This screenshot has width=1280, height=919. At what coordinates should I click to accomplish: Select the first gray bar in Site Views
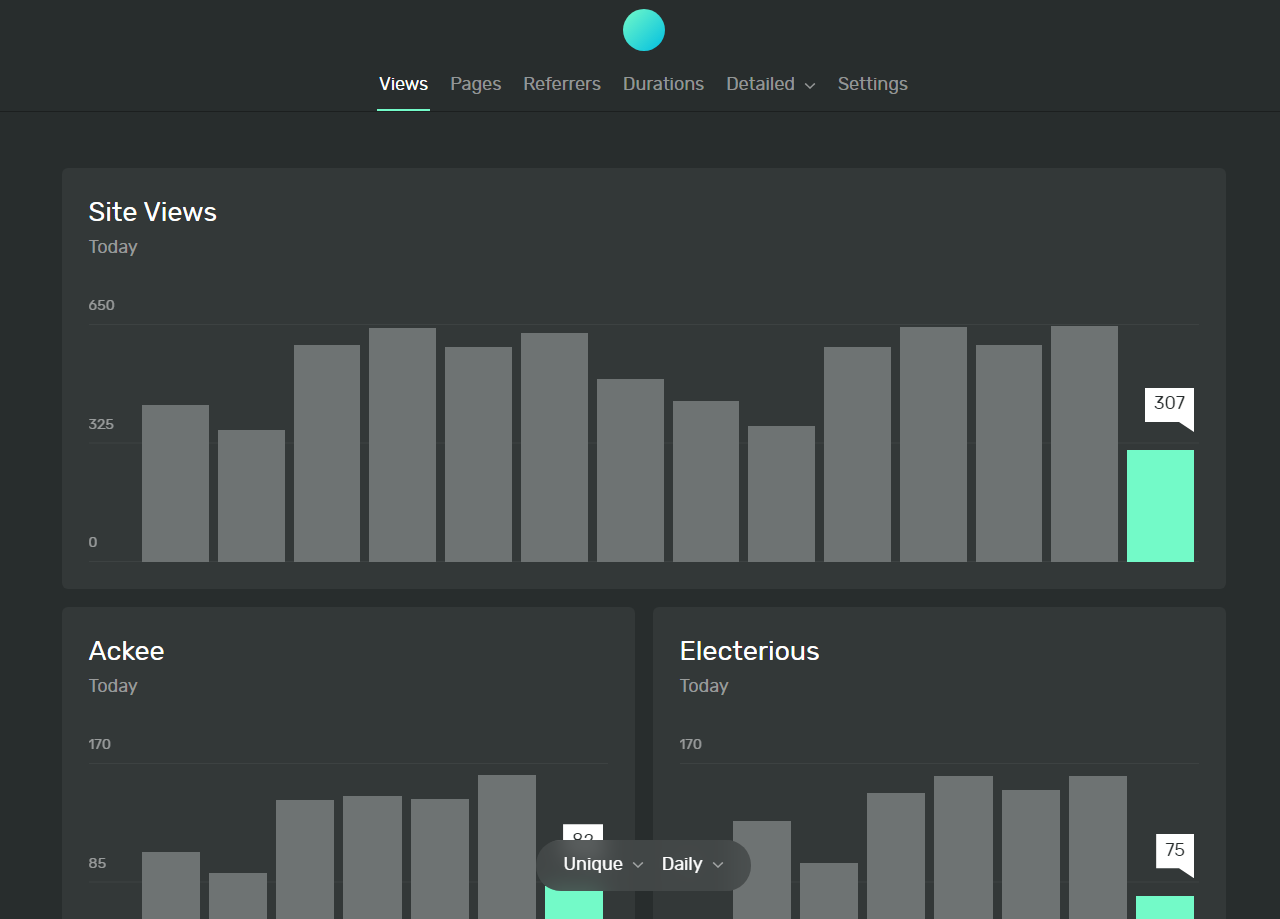(175, 483)
